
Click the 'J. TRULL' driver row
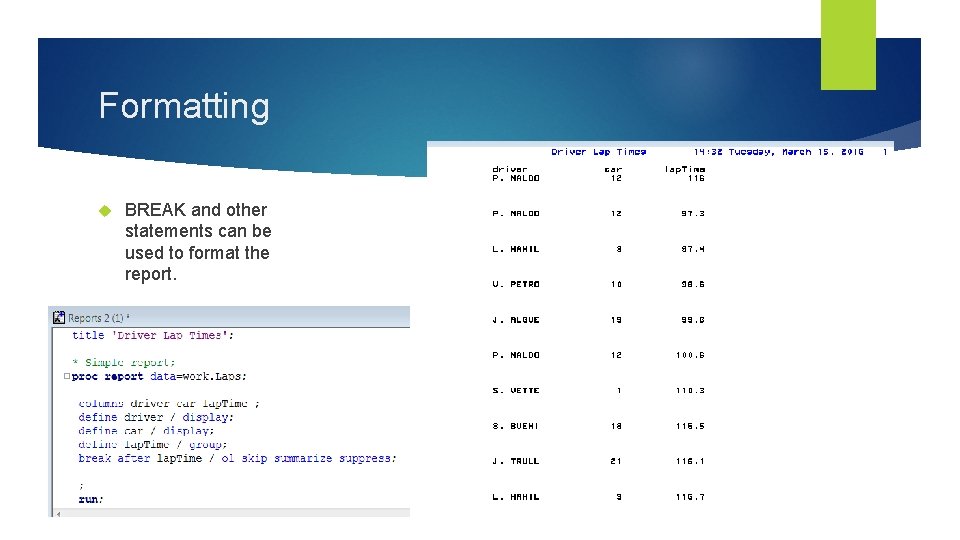pyautogui.click(x=598, y=461)
